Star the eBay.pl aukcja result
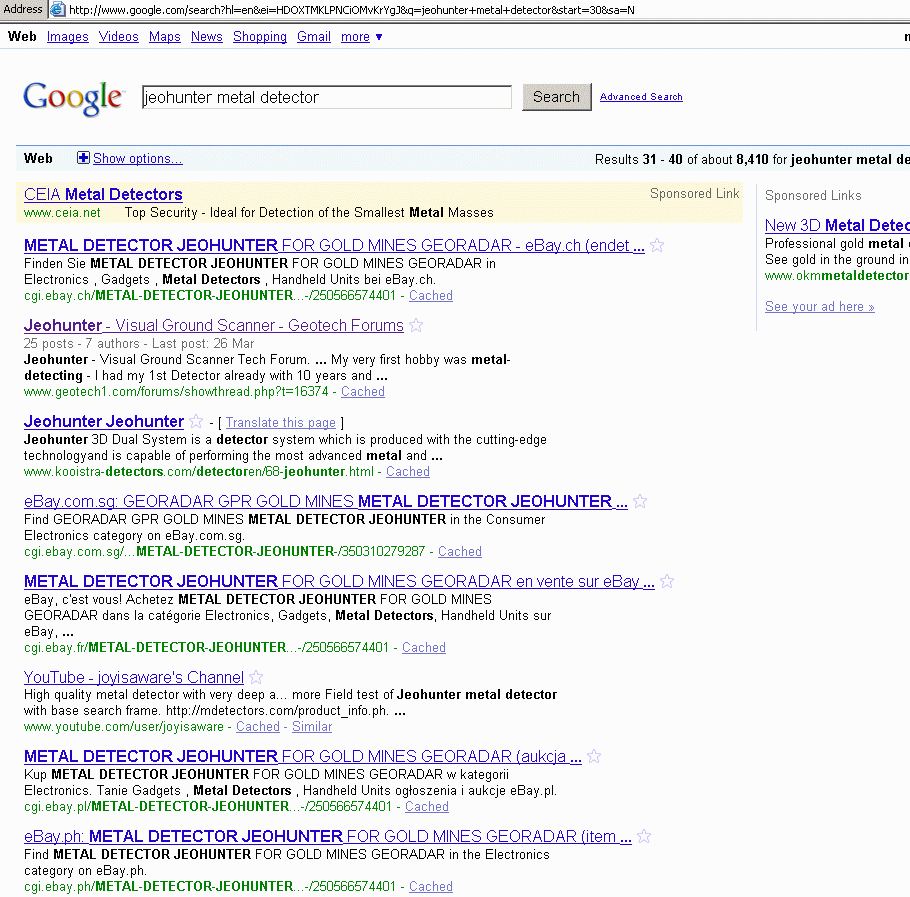 tap(594, 757)
